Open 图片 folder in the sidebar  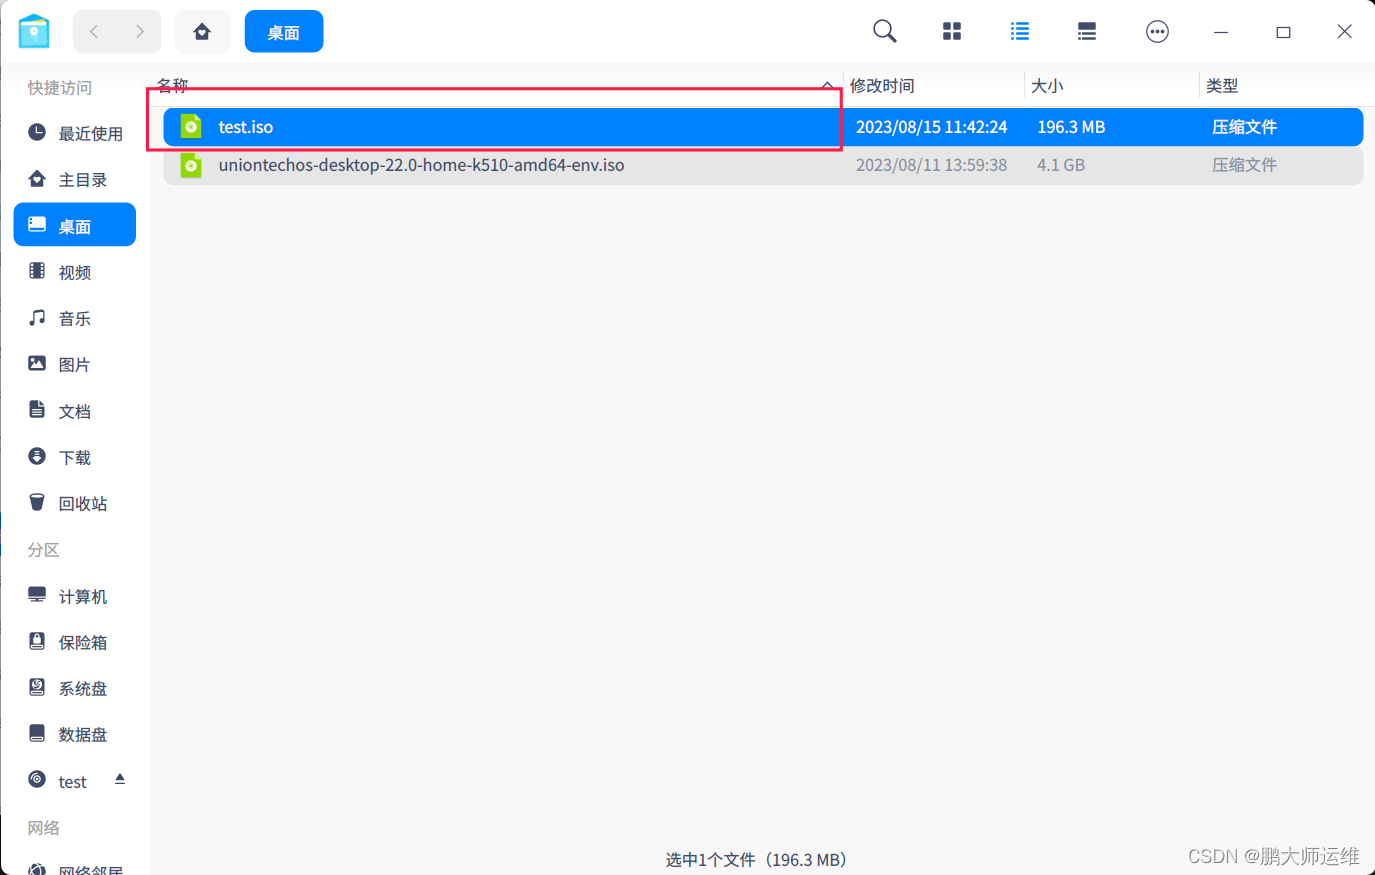point(75,364)
